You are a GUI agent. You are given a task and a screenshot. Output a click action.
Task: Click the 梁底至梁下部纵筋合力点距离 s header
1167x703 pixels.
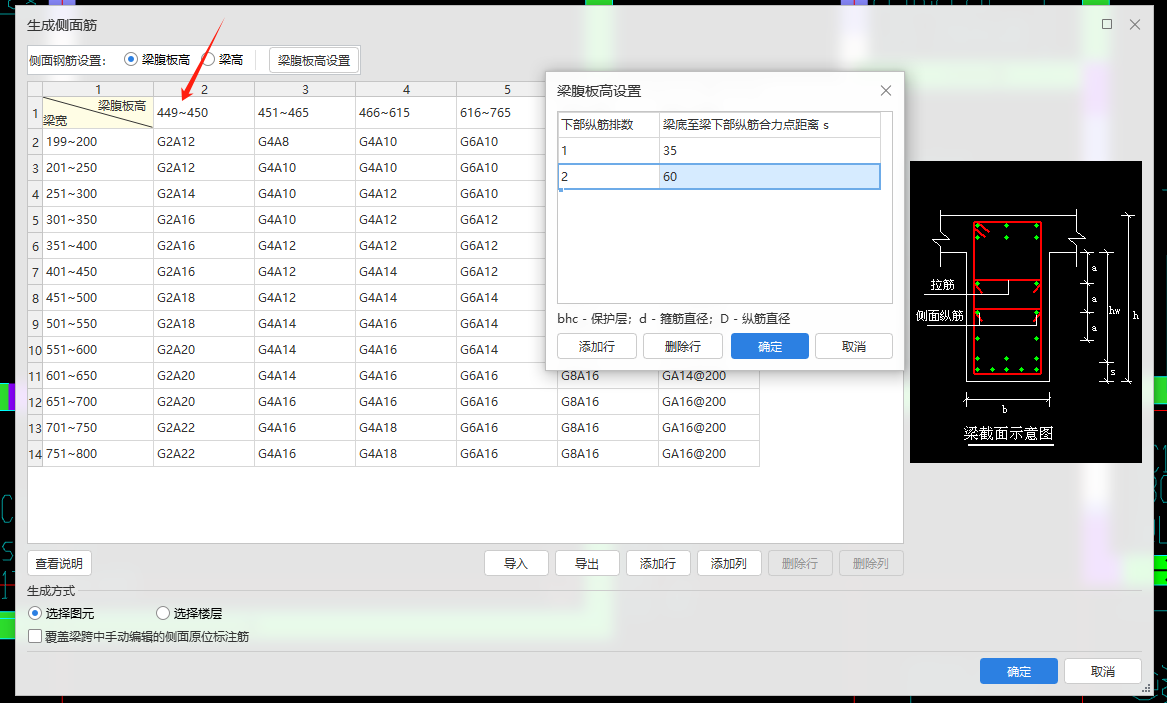pyautogui.click(x=770, y=125)
